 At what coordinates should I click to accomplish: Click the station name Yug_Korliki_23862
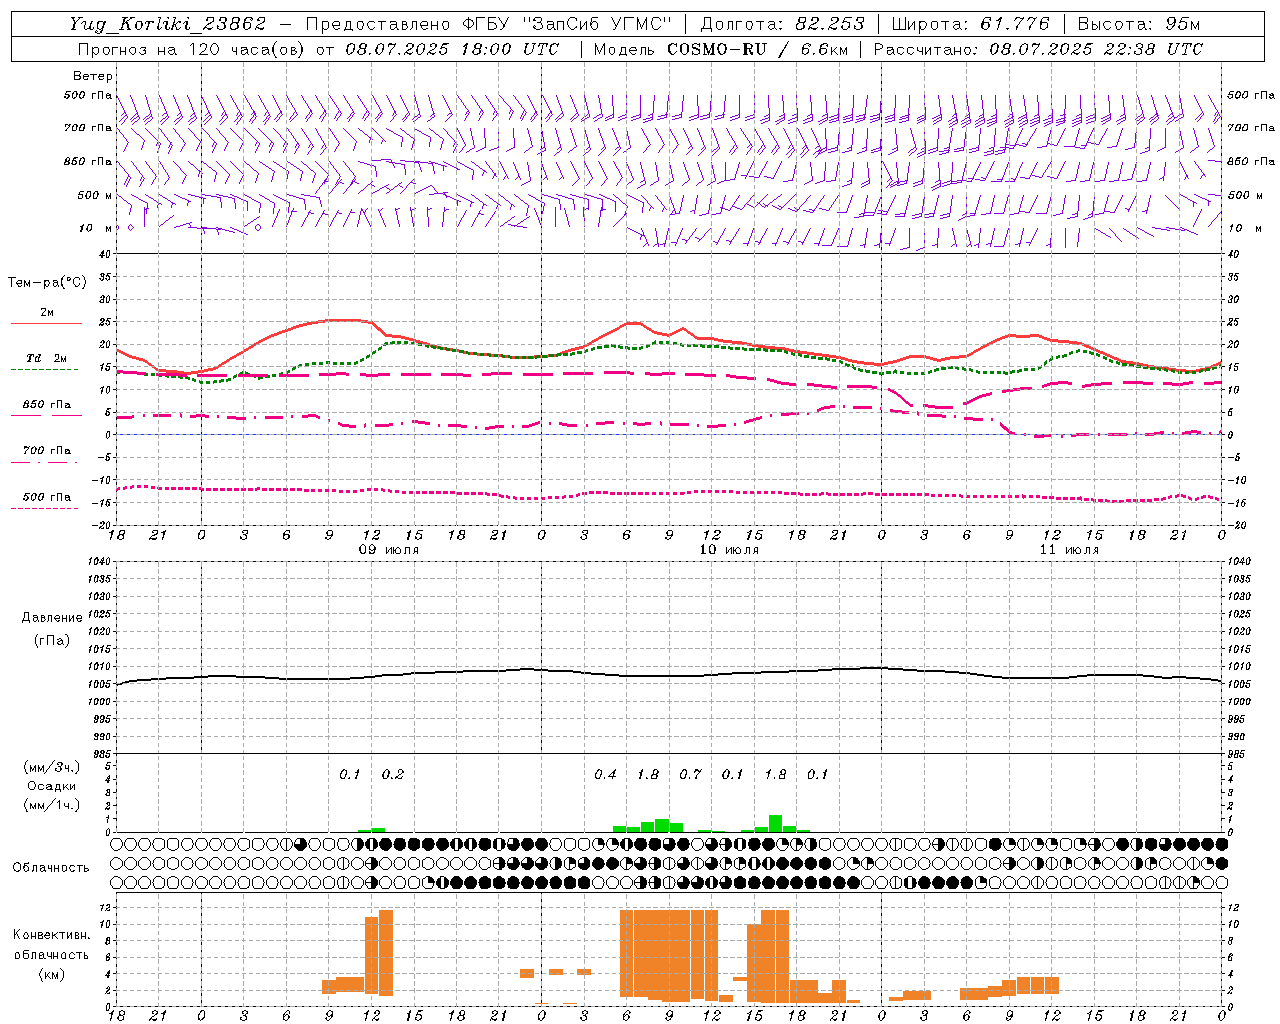(x=168, y=24)
